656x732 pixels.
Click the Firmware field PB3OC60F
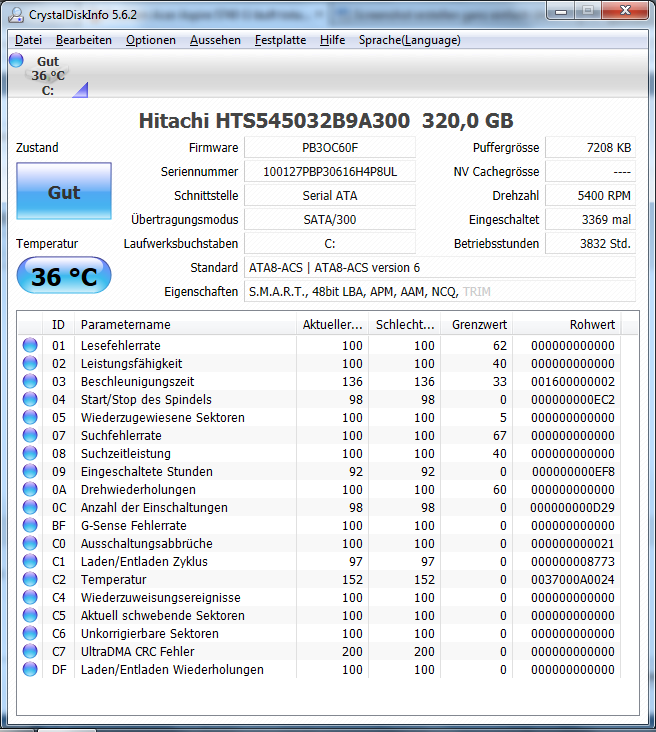coord(330,148)
